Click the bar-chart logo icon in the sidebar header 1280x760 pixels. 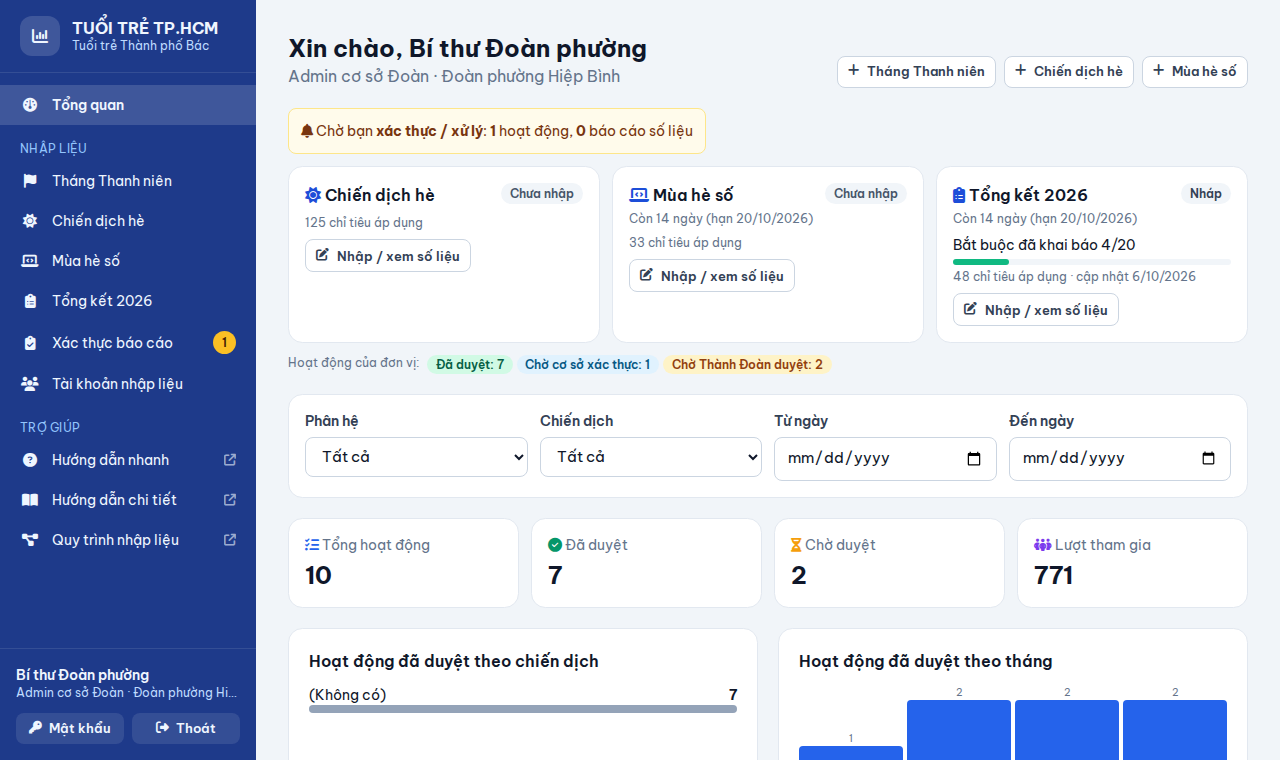coord(40,36)
